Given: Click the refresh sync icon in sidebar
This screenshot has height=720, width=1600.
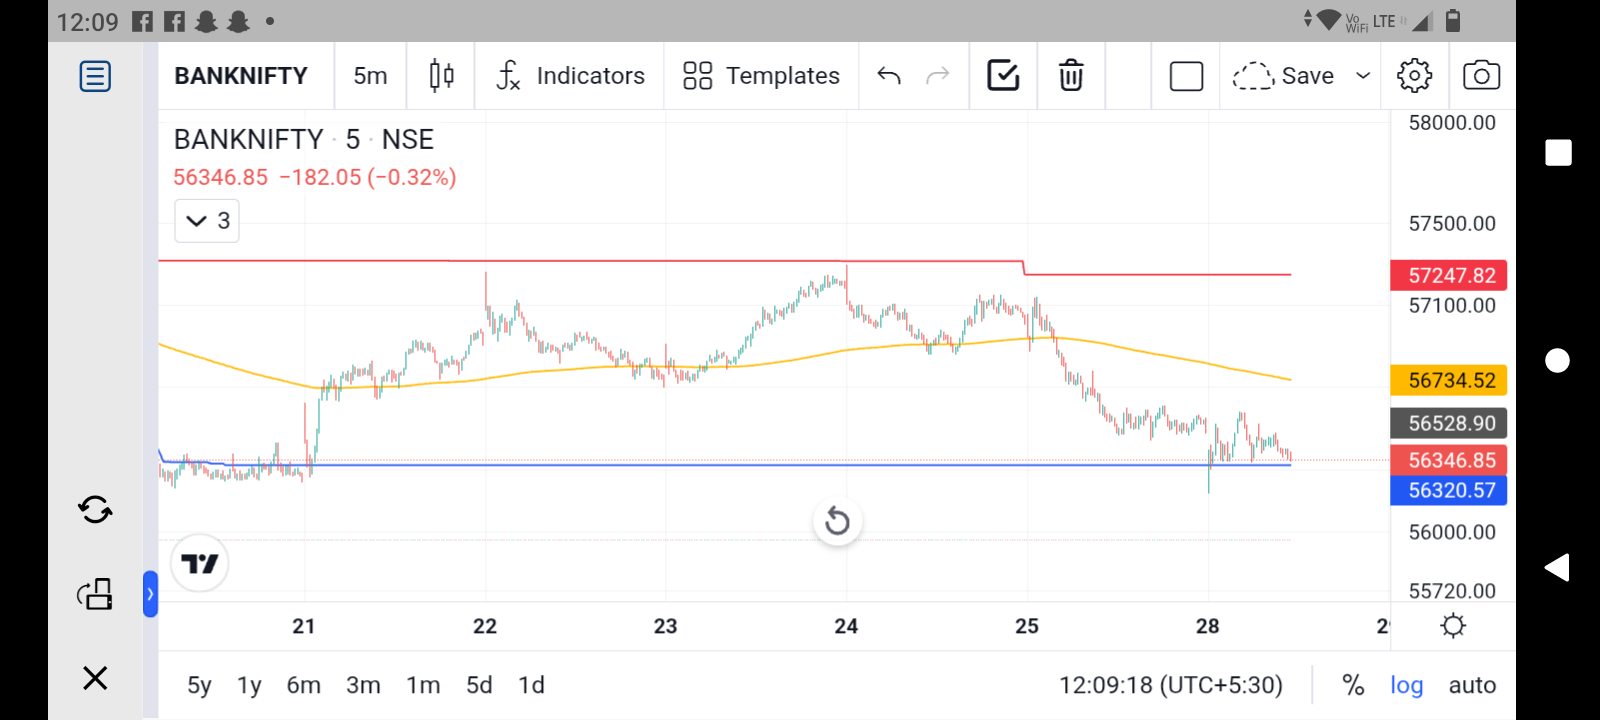Looking at the screenshot, I should pyautogui.click(x=95, y=510).
